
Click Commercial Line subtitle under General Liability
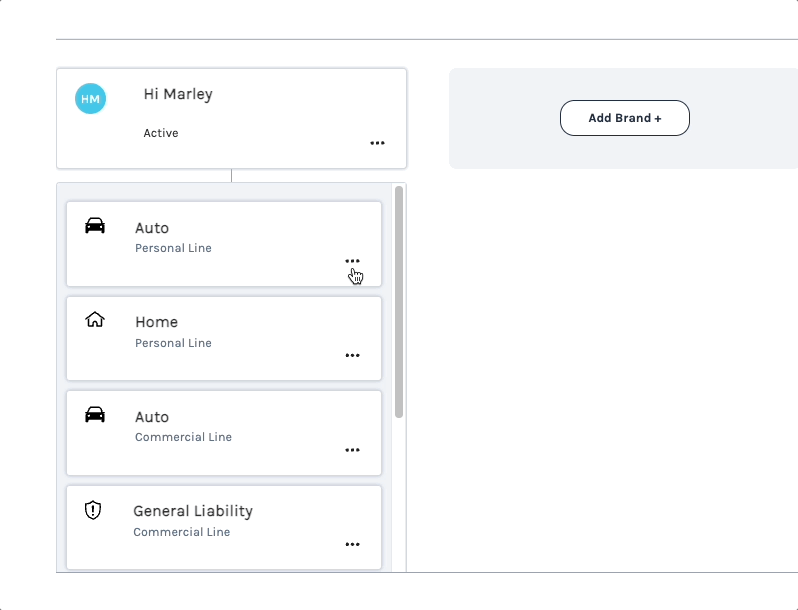click(182, 532)
